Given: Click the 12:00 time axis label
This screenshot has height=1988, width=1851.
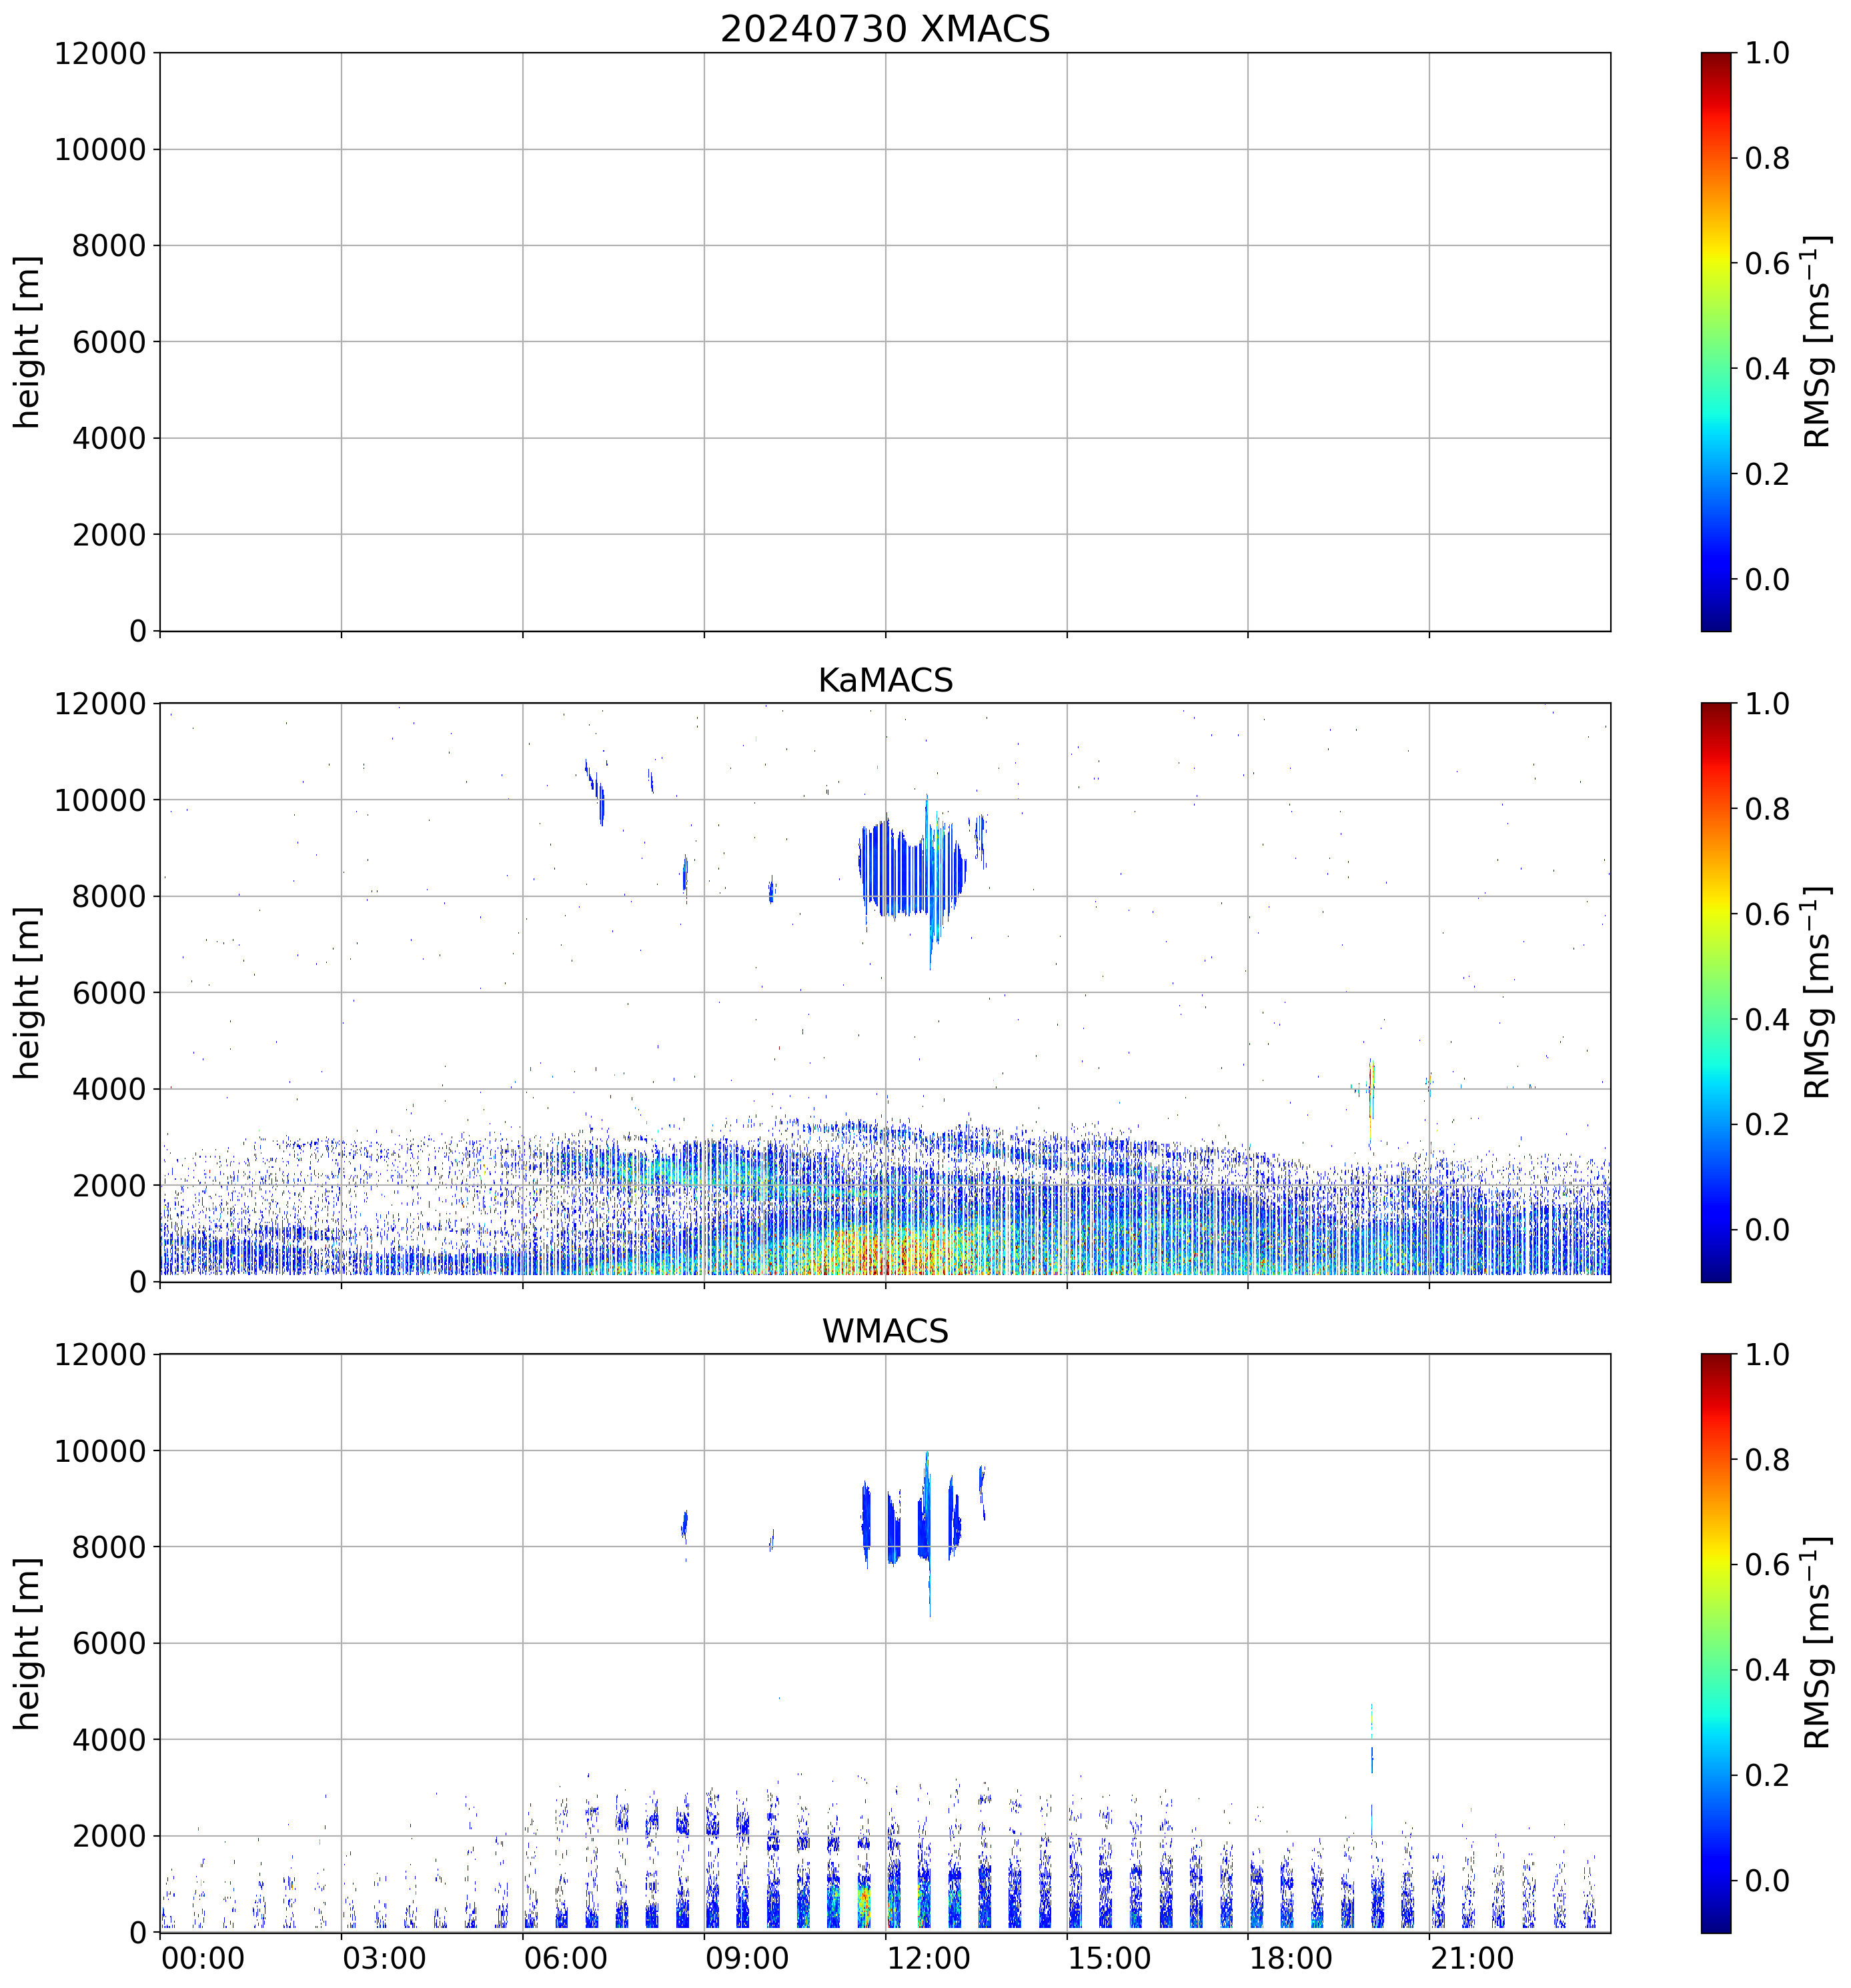Looking at the screenshot, I should (928, 1958).
